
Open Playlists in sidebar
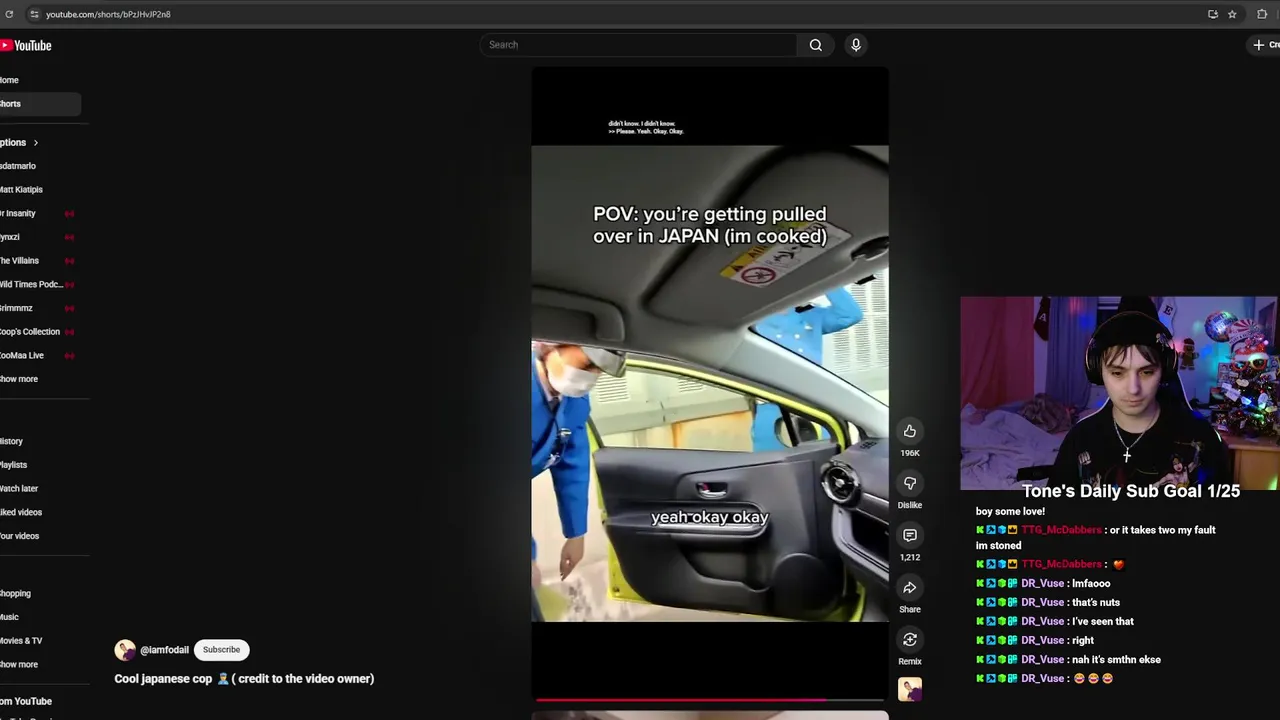[13, 465]
